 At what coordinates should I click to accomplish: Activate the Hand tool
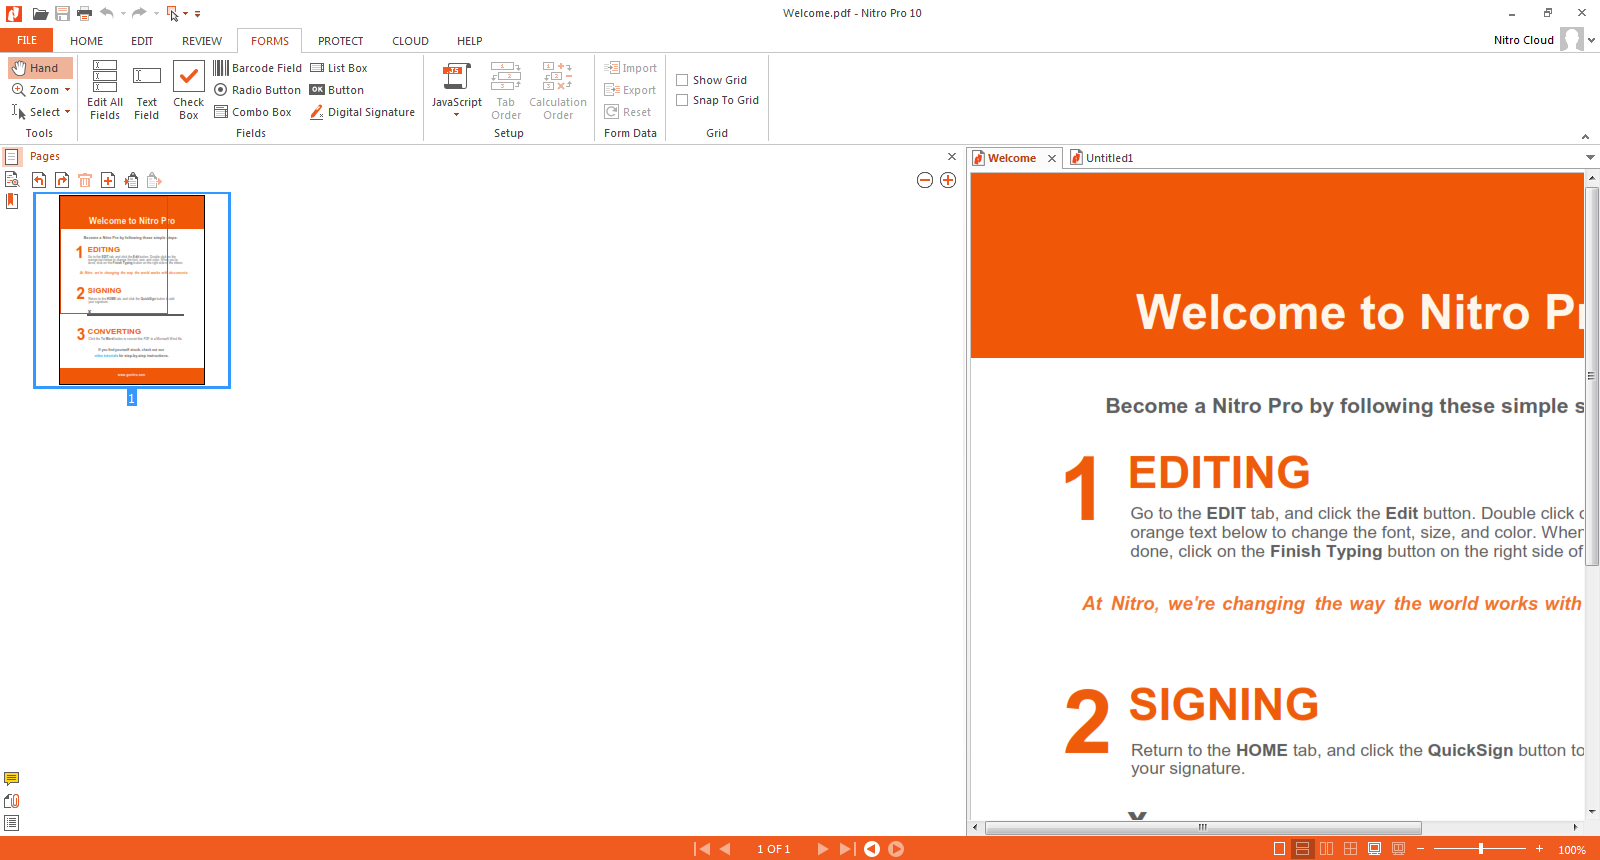click(40, 68)
